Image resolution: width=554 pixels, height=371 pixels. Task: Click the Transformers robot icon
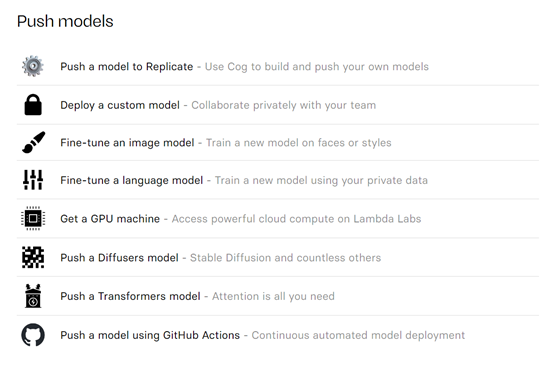[33, 296]
